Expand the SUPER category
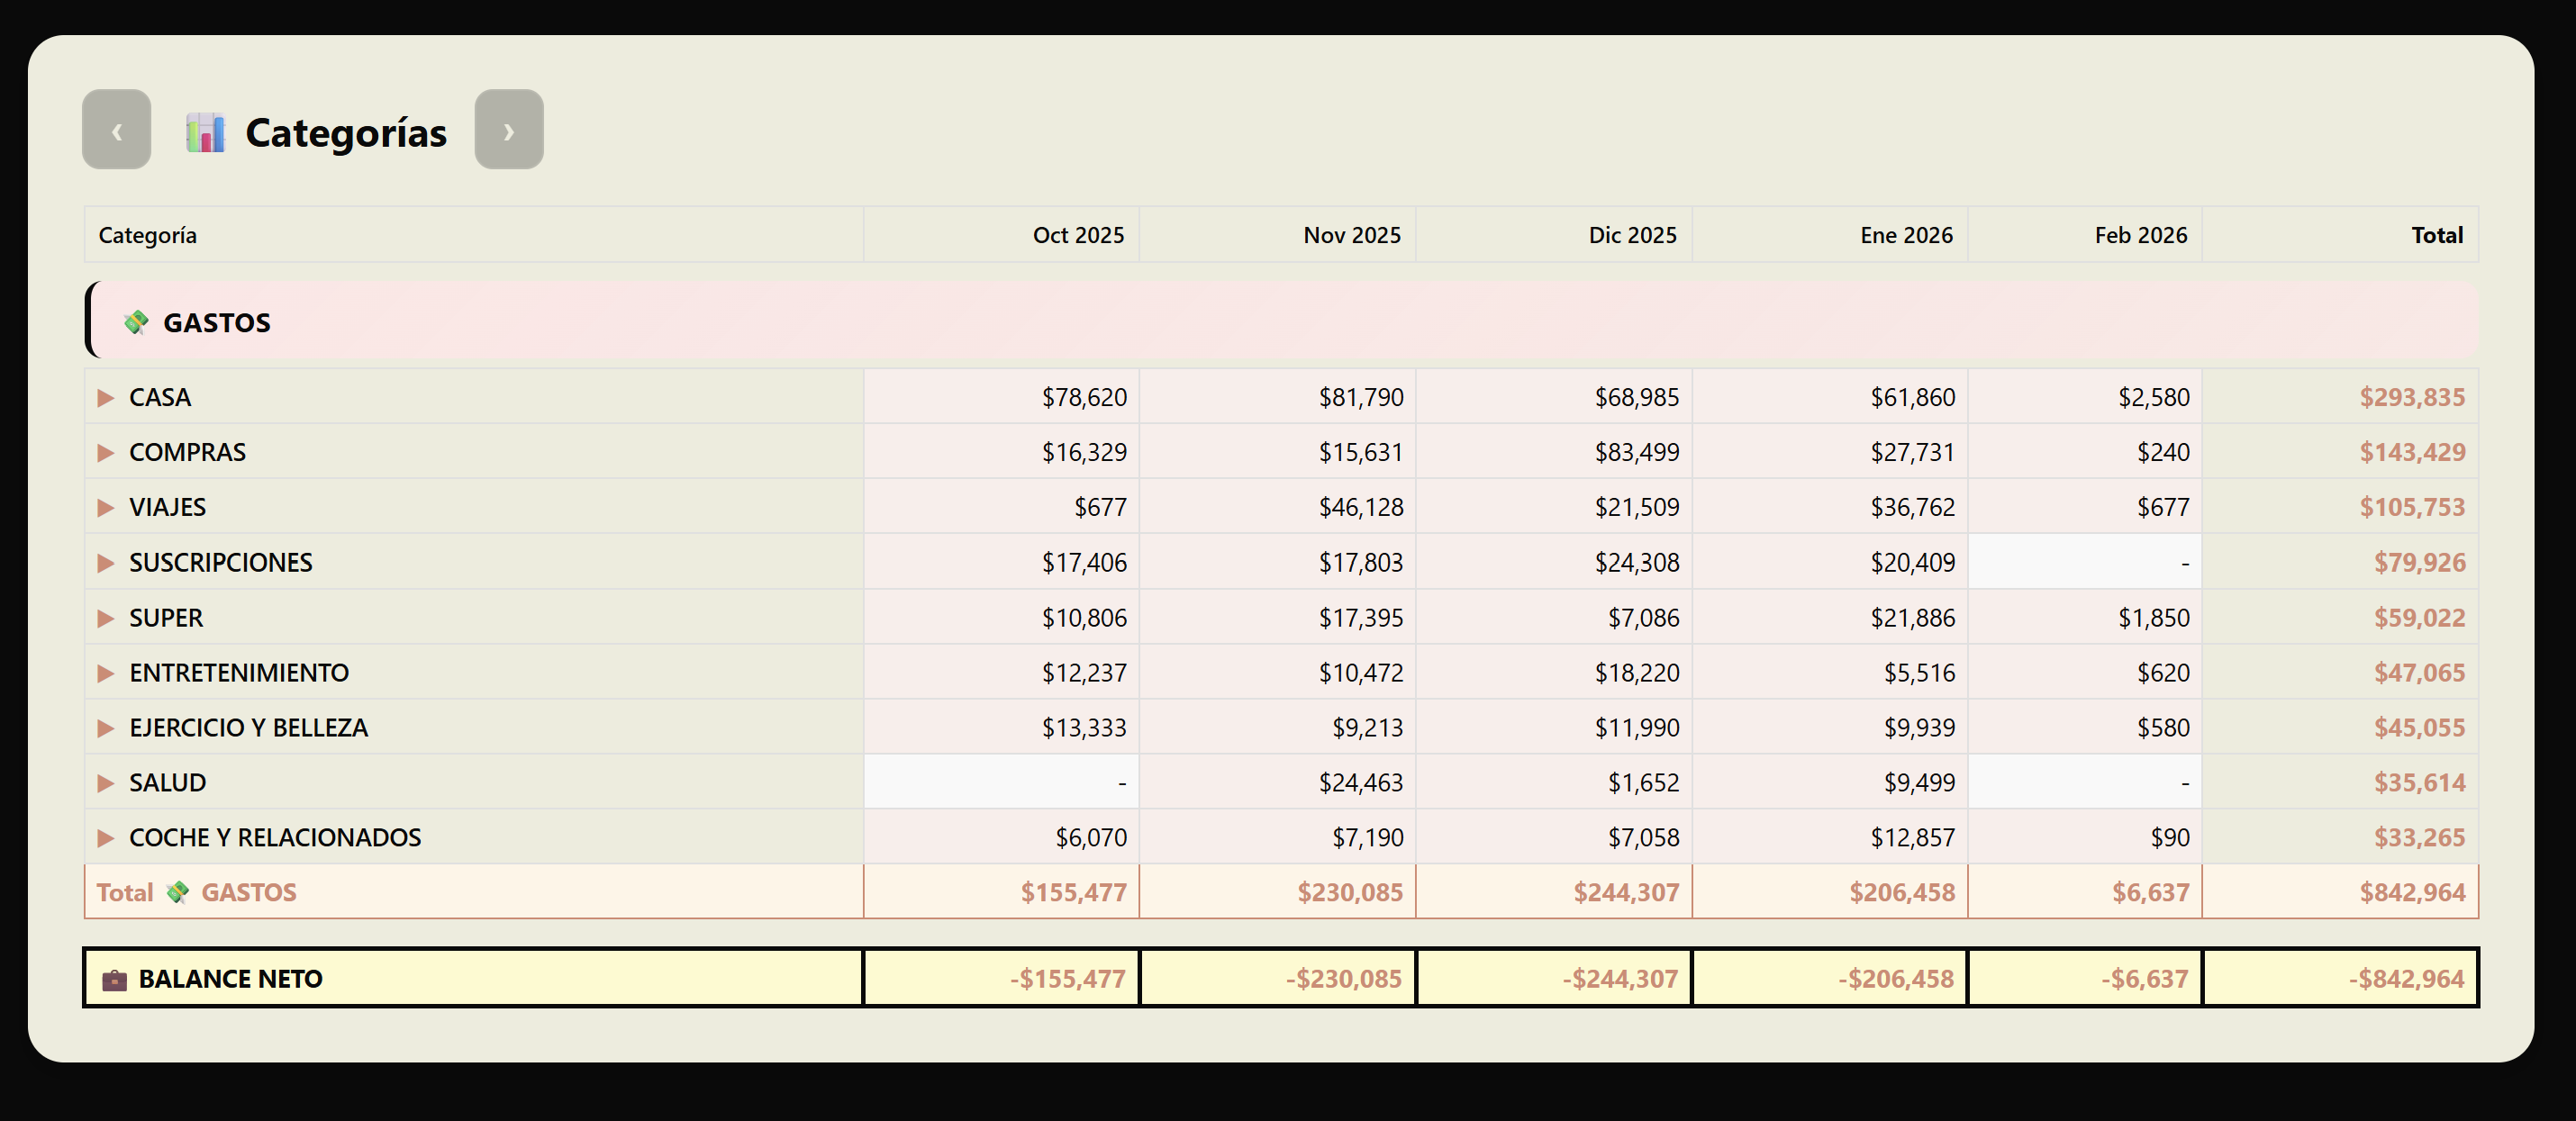 (x=105, y=617)
